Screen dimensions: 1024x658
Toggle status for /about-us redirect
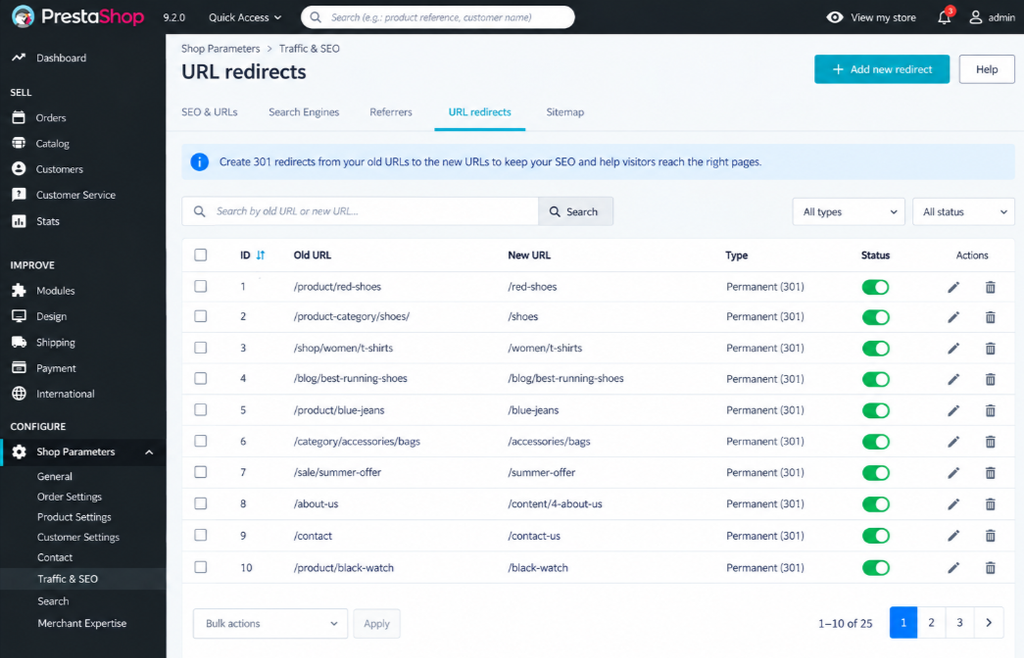(x=876, y=504)
